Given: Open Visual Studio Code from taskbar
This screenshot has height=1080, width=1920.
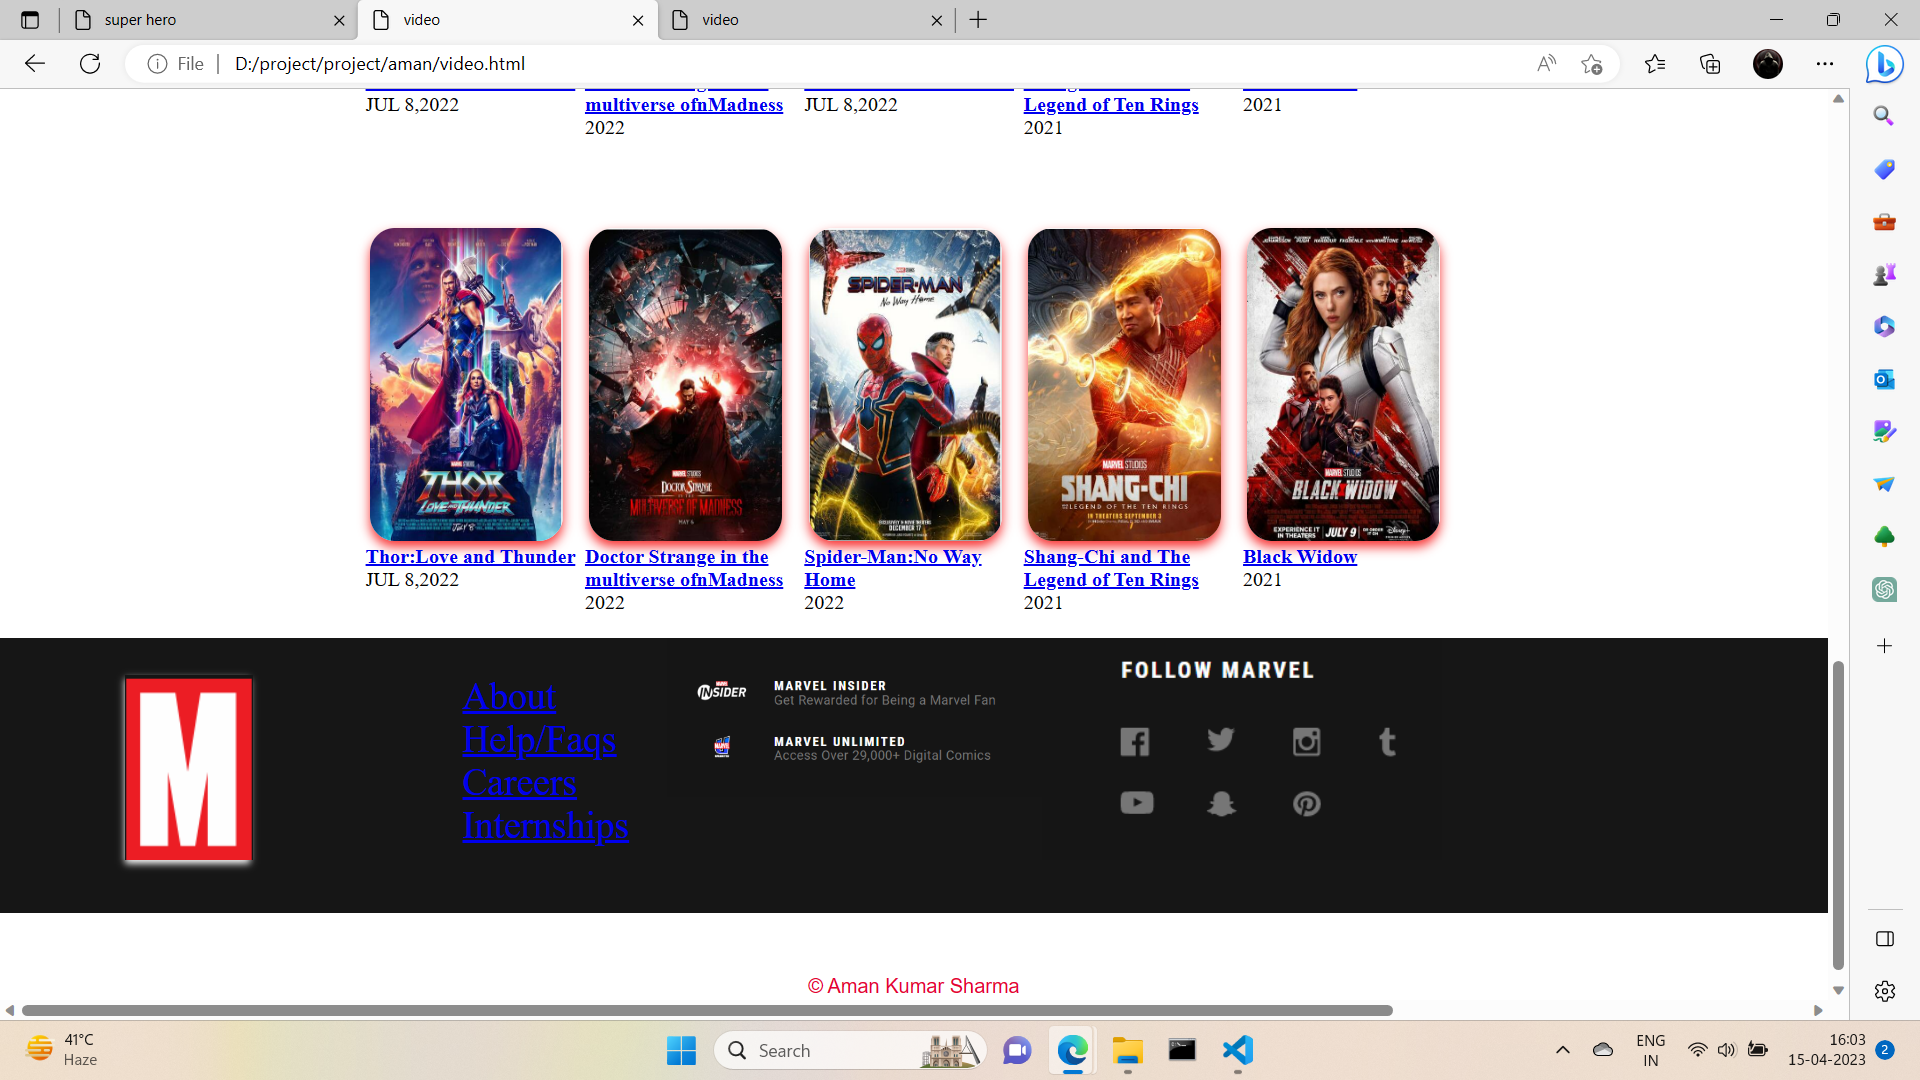Looking at the screenshot, I should tap(1237, 1050).
